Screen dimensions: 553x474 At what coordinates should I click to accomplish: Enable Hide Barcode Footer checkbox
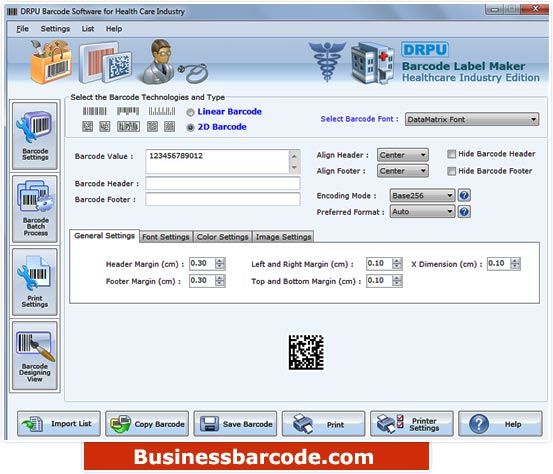tap(451, 171)
